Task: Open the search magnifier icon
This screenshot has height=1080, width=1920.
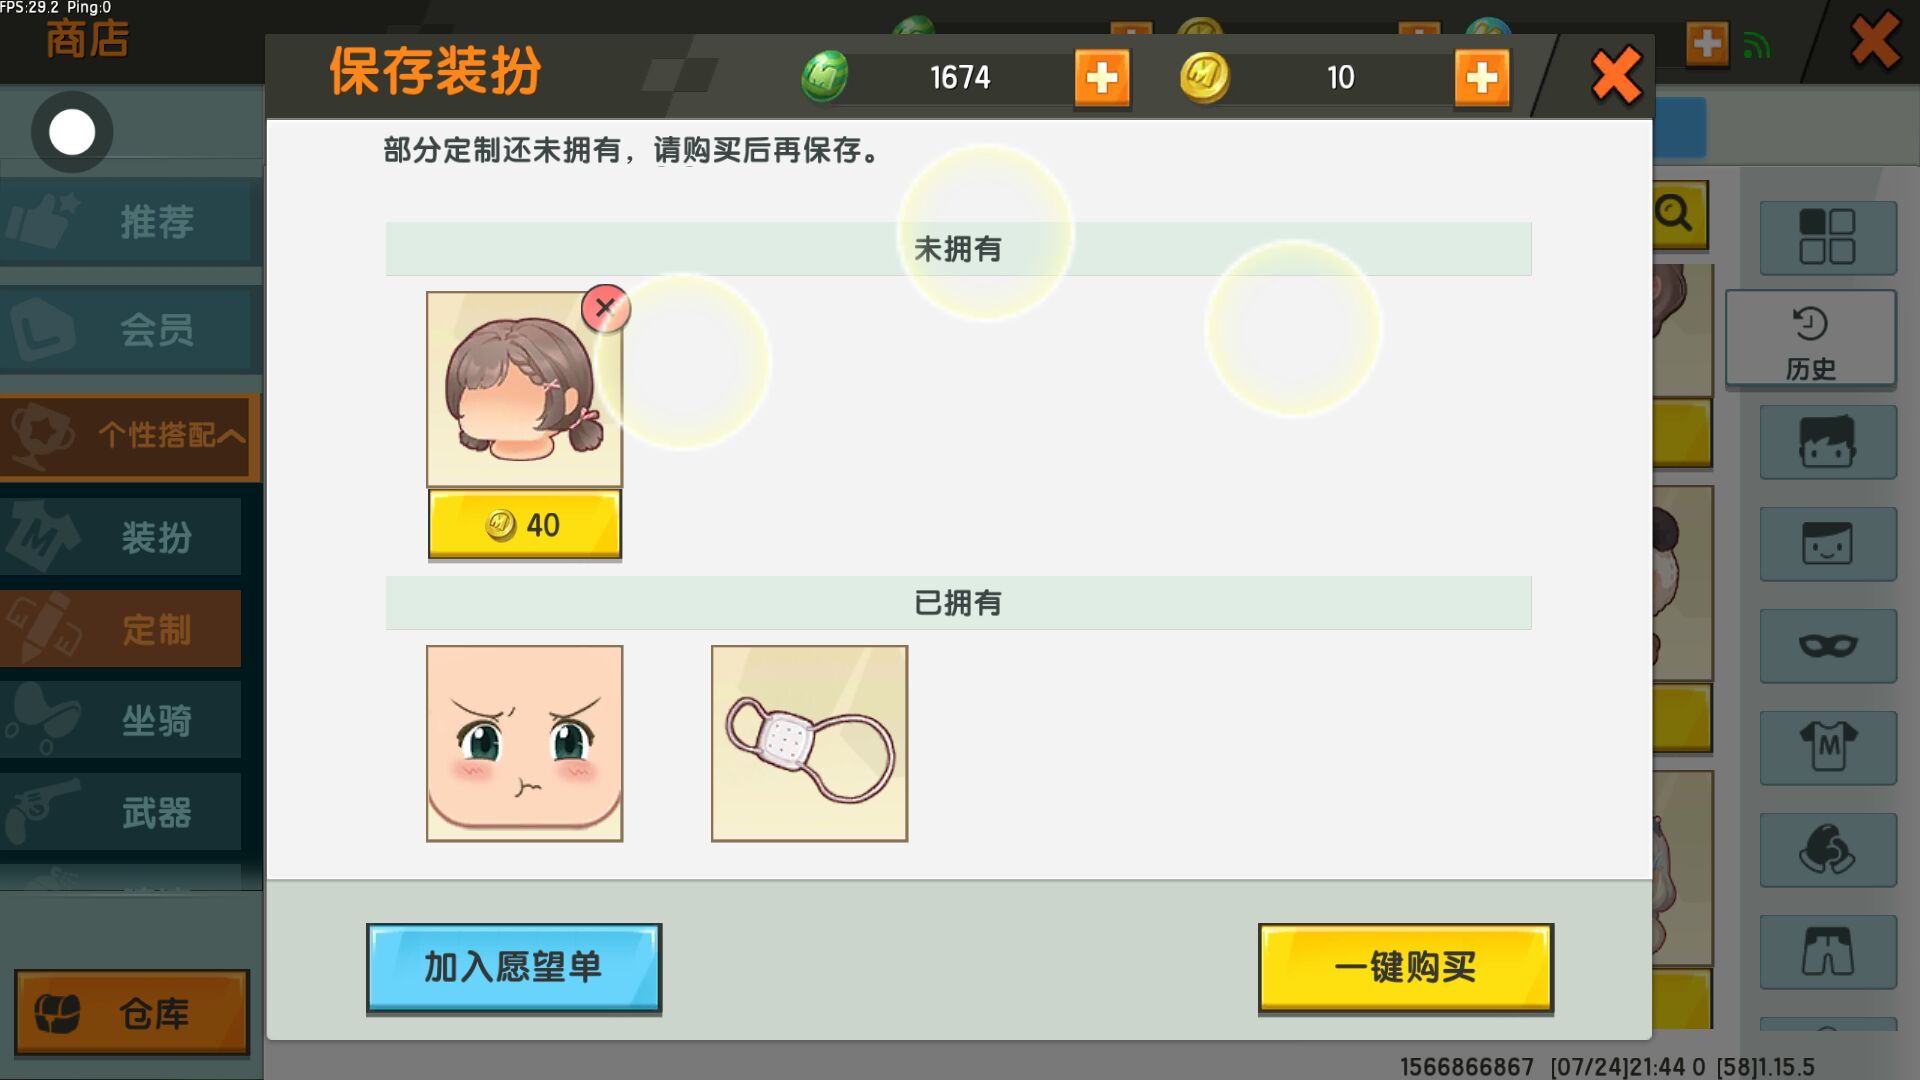Action: click(x=1677, y=214)
